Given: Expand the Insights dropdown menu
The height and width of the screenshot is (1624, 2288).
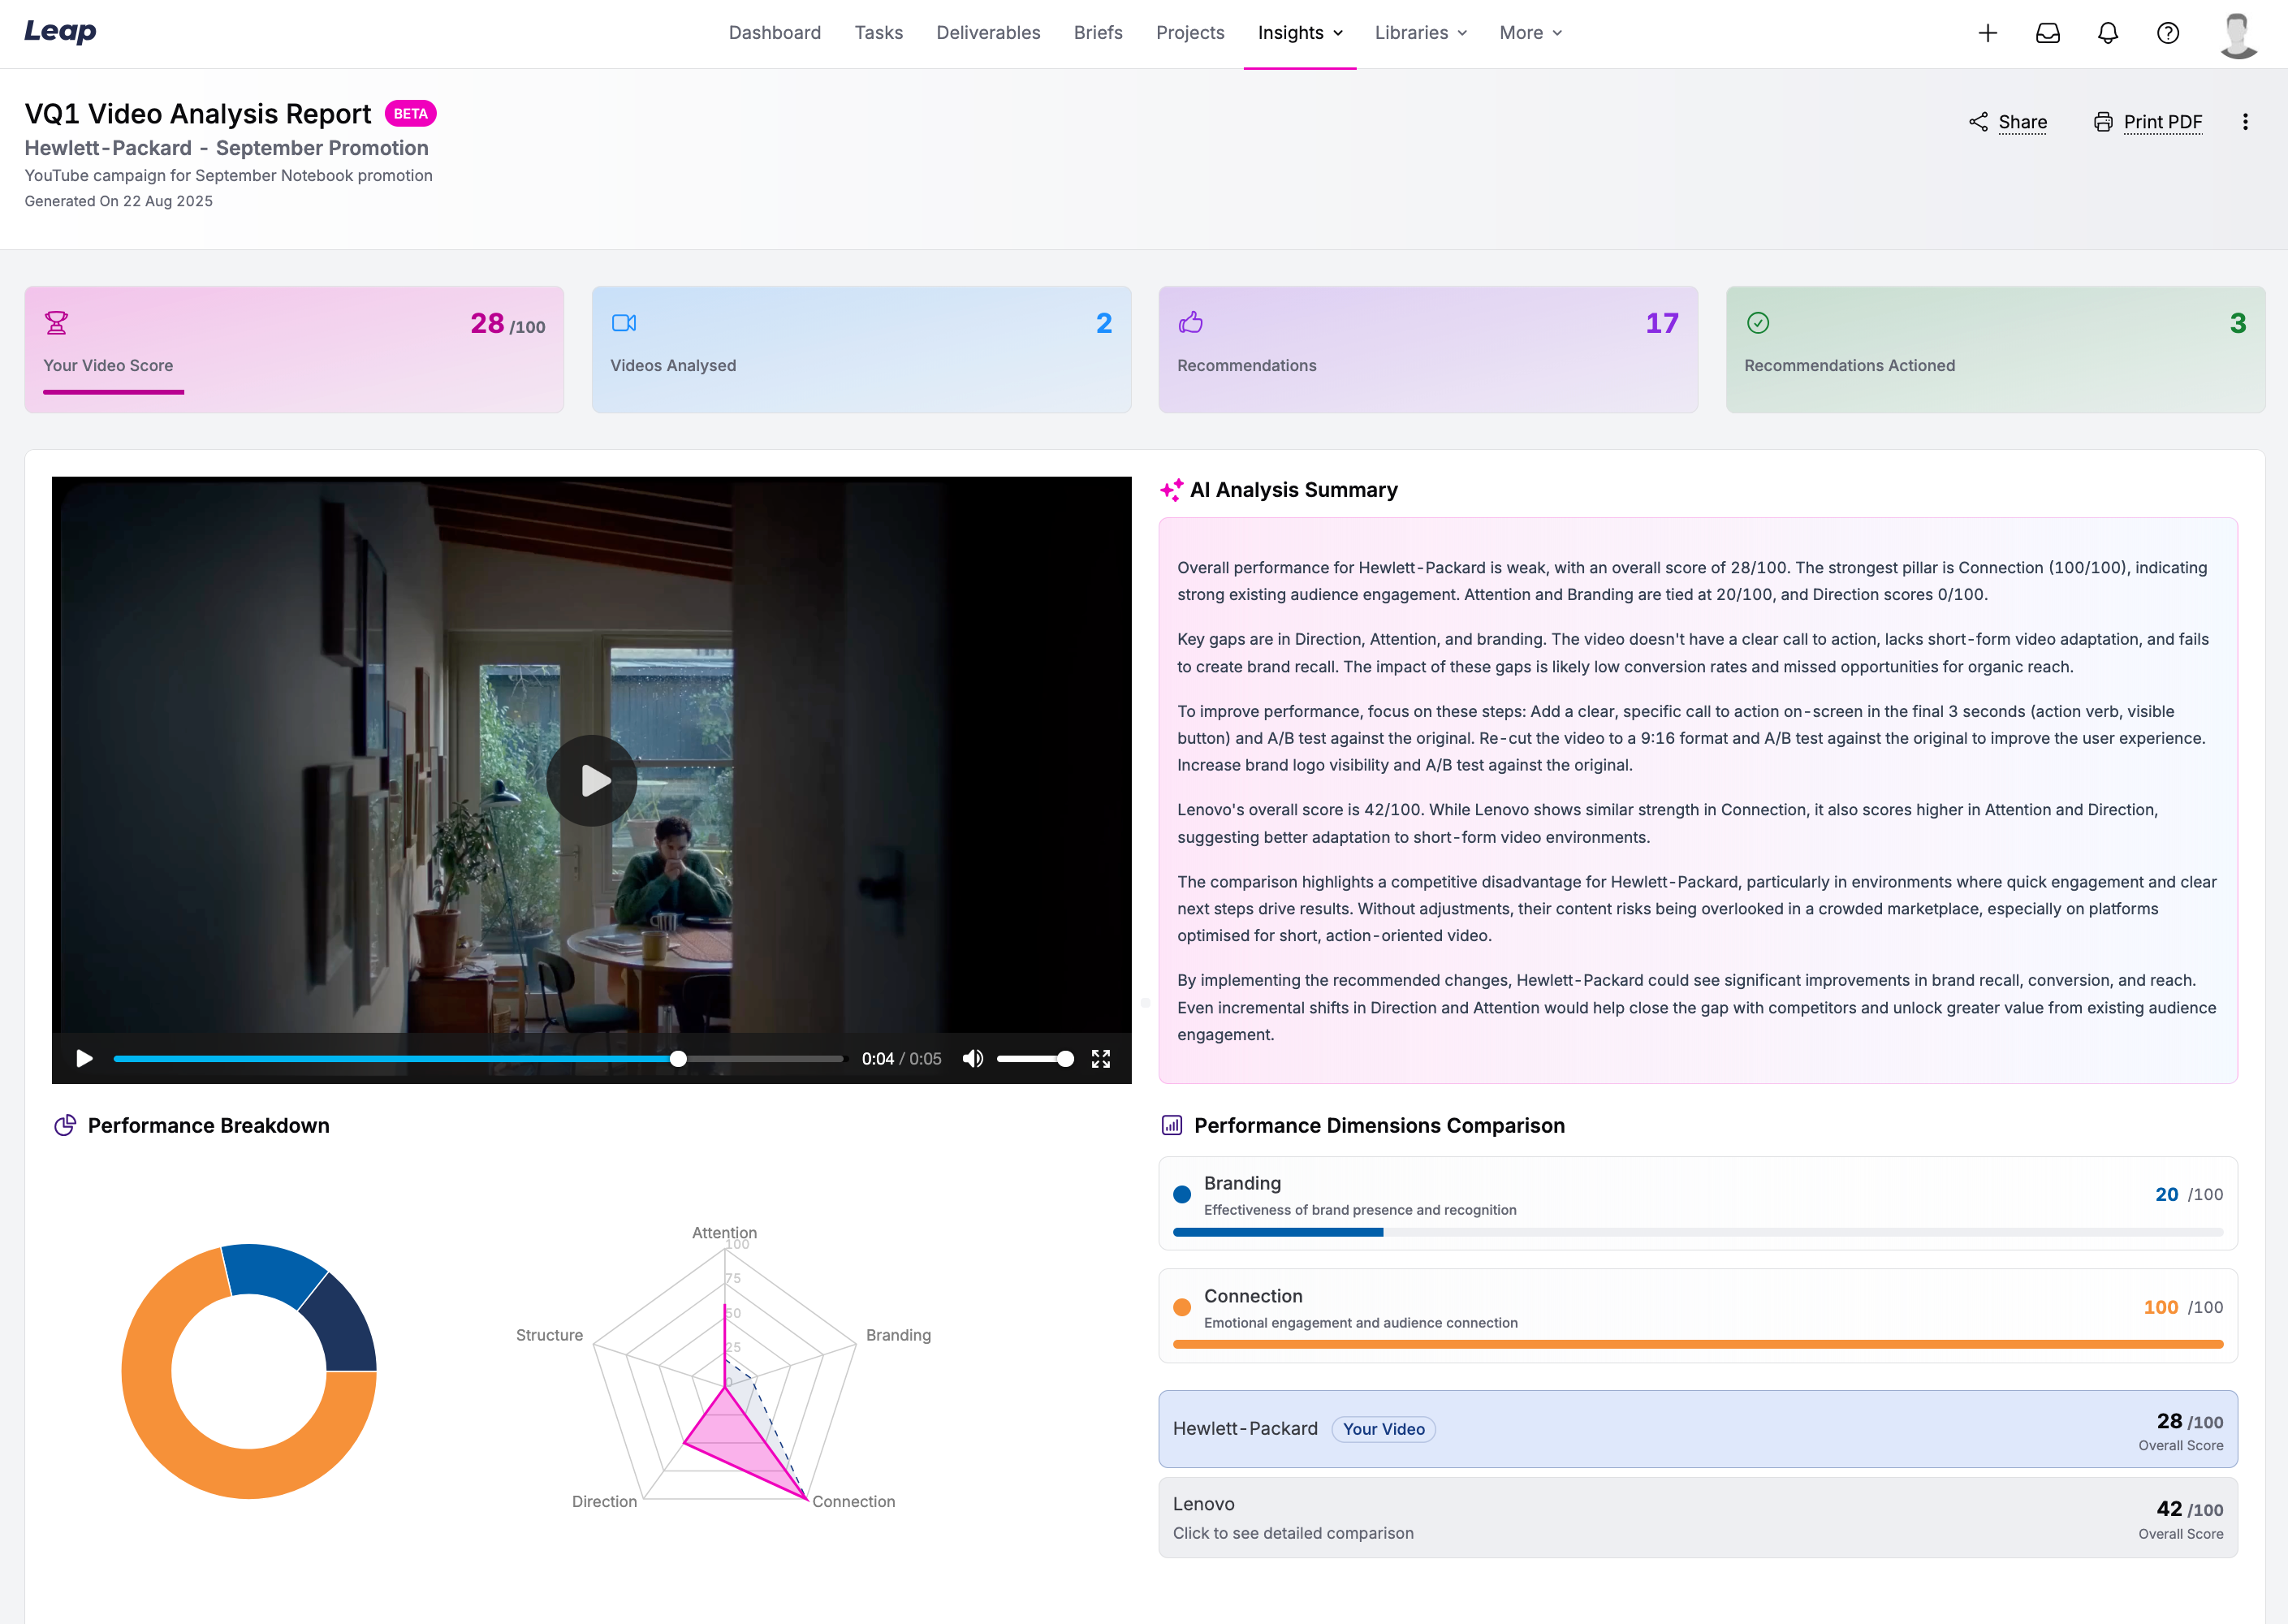Looking at the screenshot, I should (x=1299, y=33).
